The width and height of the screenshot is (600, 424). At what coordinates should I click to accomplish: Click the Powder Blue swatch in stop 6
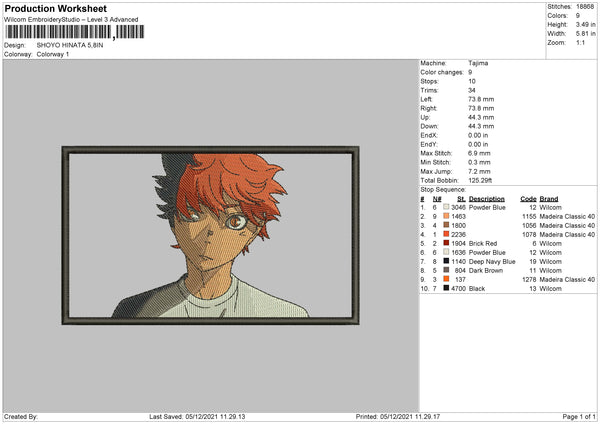[446, 252]
